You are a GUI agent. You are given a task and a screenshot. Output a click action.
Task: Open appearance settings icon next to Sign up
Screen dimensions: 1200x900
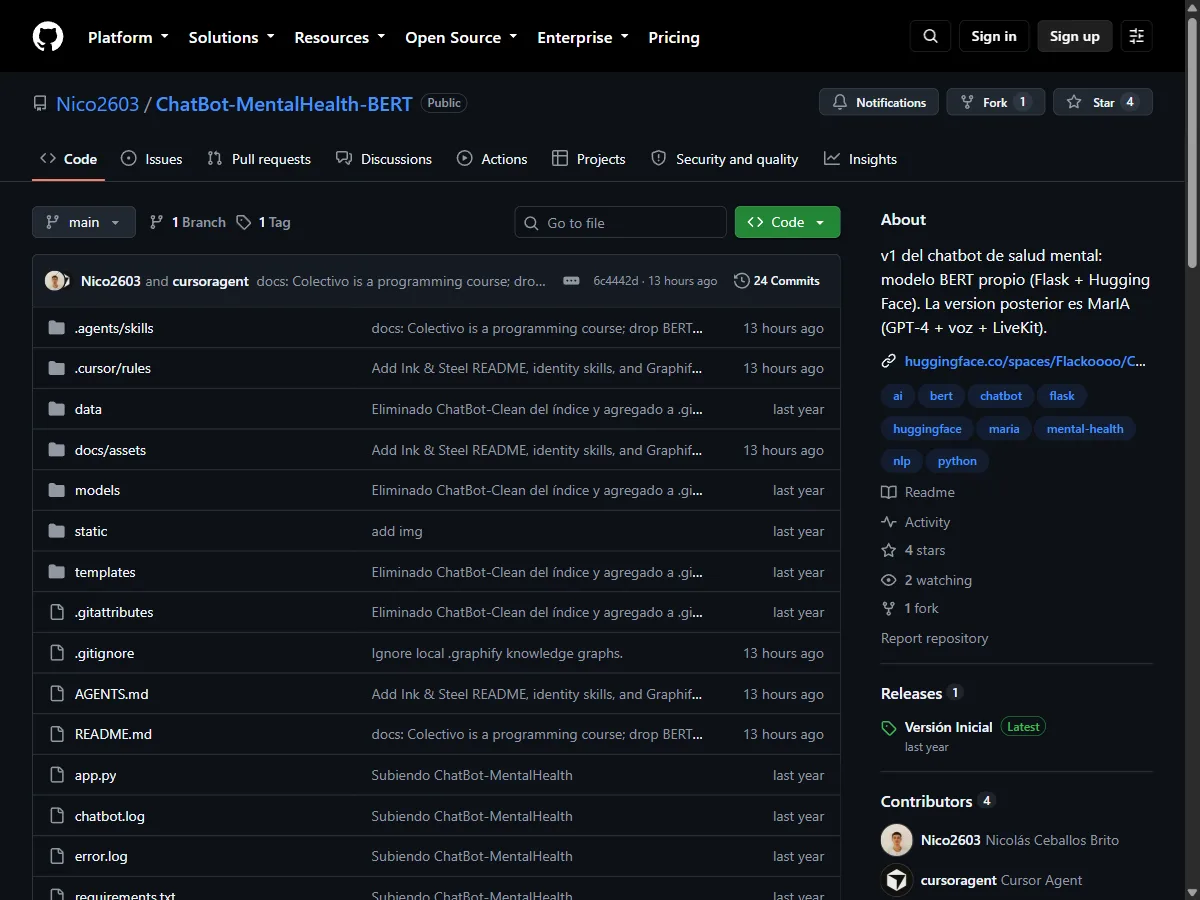(1136, 36)
